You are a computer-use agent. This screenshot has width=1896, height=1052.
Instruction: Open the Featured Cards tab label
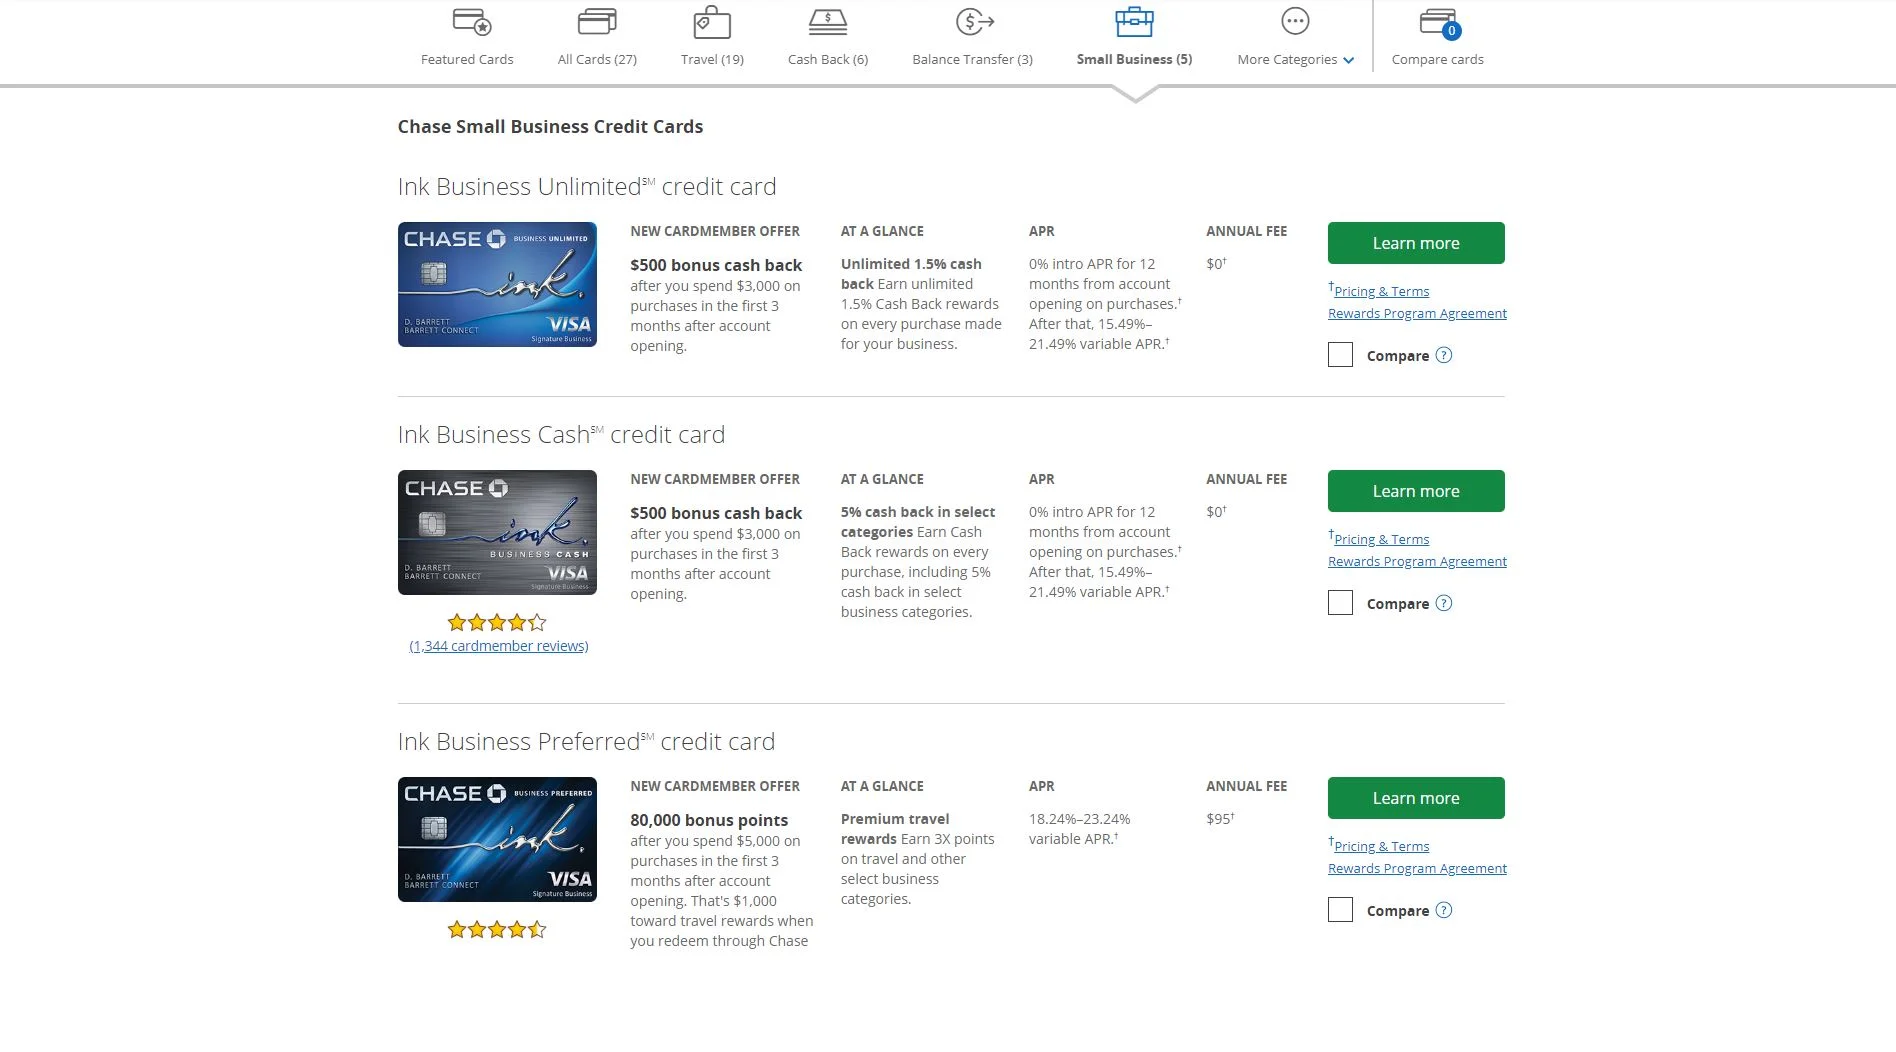point(467,59)
